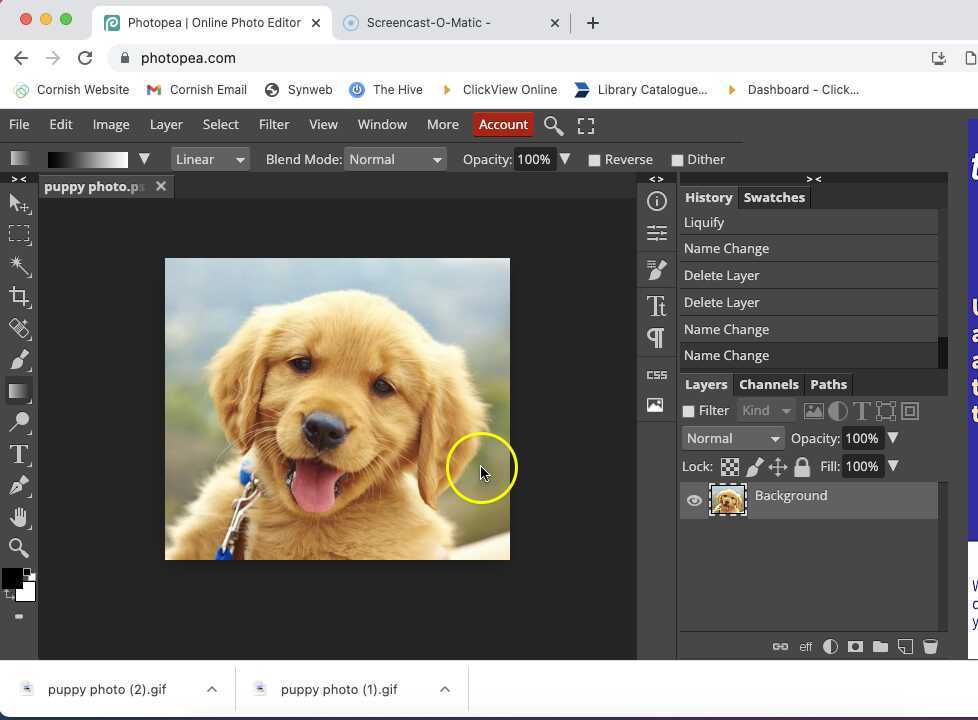This screenshot has width=978, height=720.
Task: Select the Move tool
Action: tap(19, 203)
